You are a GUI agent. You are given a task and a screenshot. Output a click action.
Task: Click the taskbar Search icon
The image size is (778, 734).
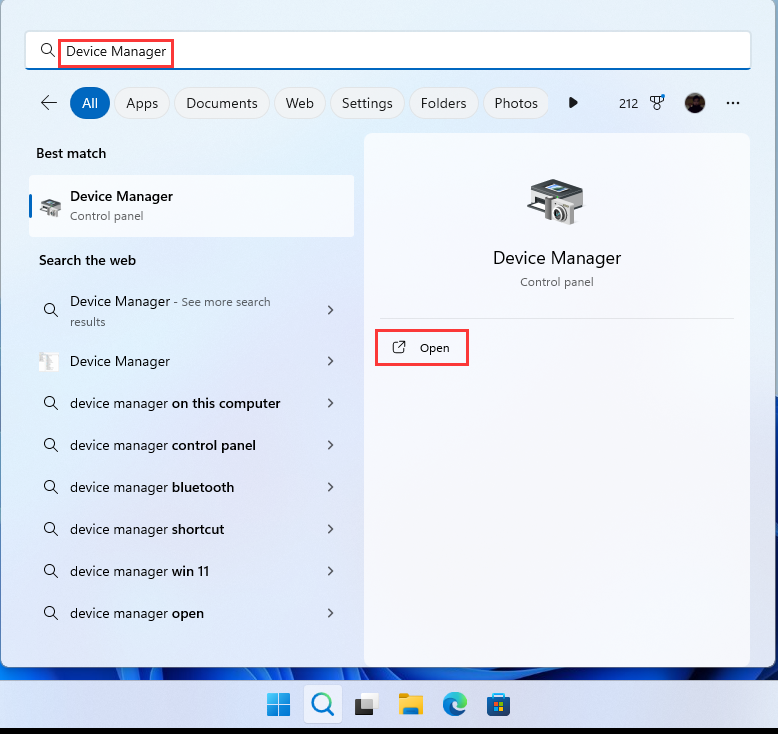pyautogui.click(x=323, y=704)
